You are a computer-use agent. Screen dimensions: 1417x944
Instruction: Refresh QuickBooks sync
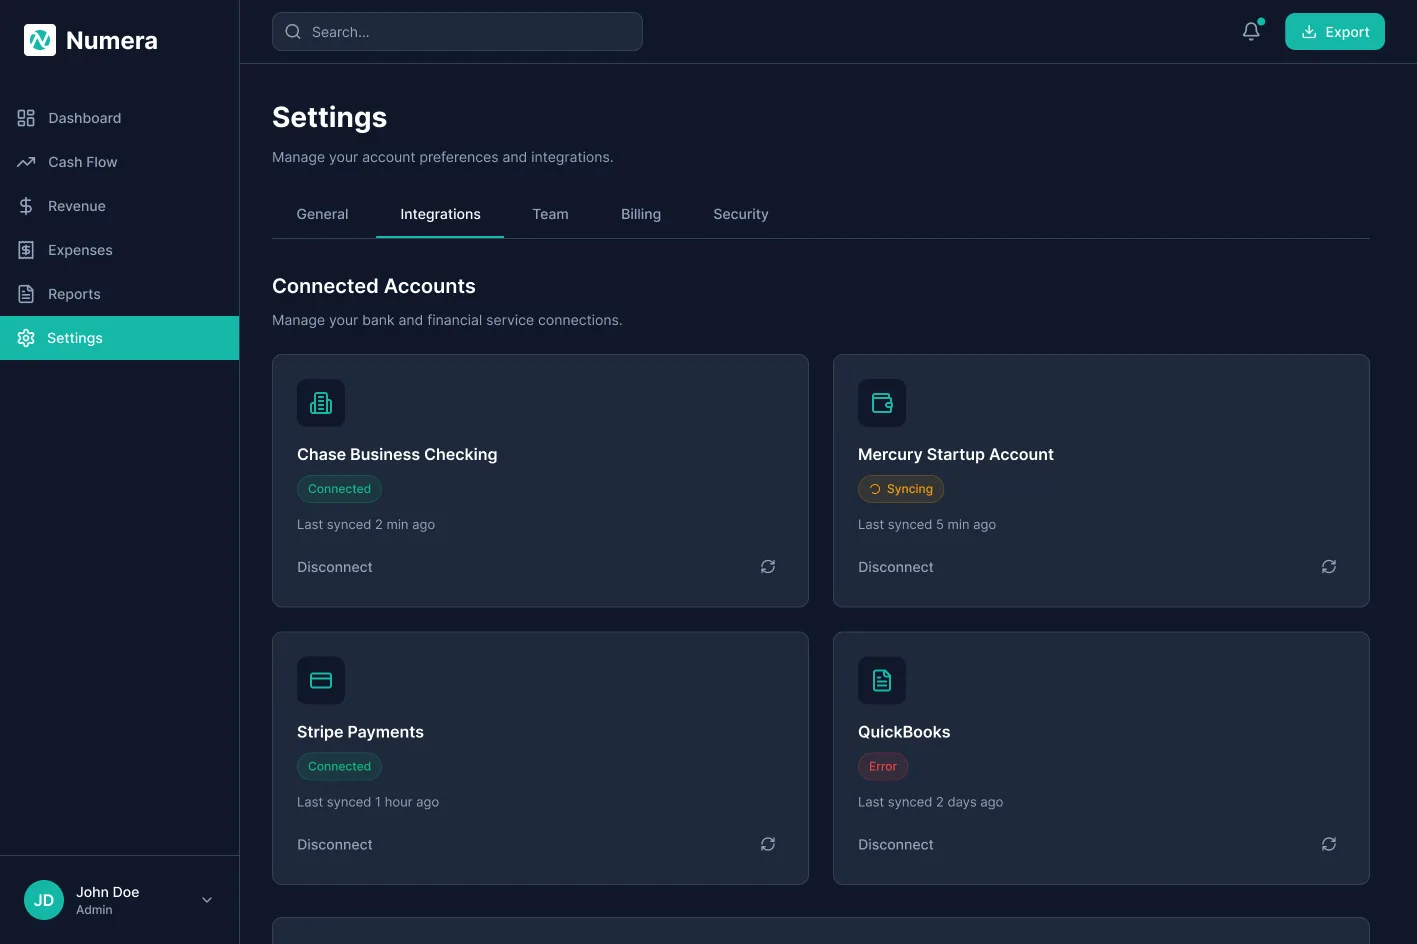point(1329,844)
